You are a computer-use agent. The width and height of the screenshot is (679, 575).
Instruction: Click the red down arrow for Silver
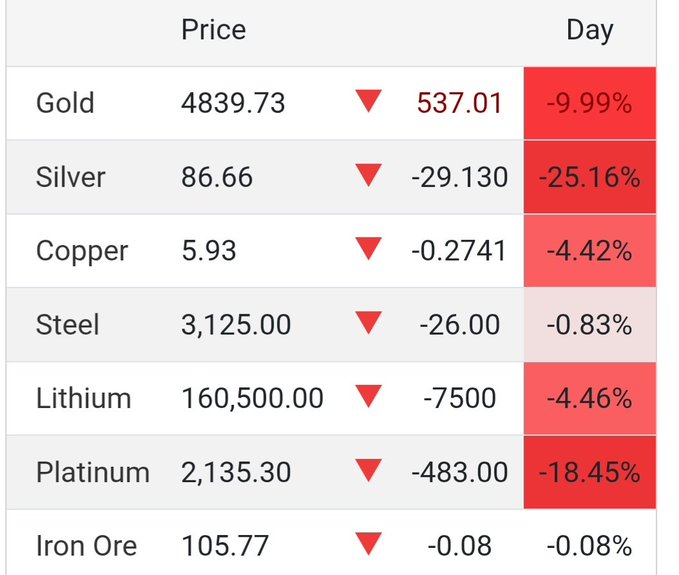(x=368, y=176)
